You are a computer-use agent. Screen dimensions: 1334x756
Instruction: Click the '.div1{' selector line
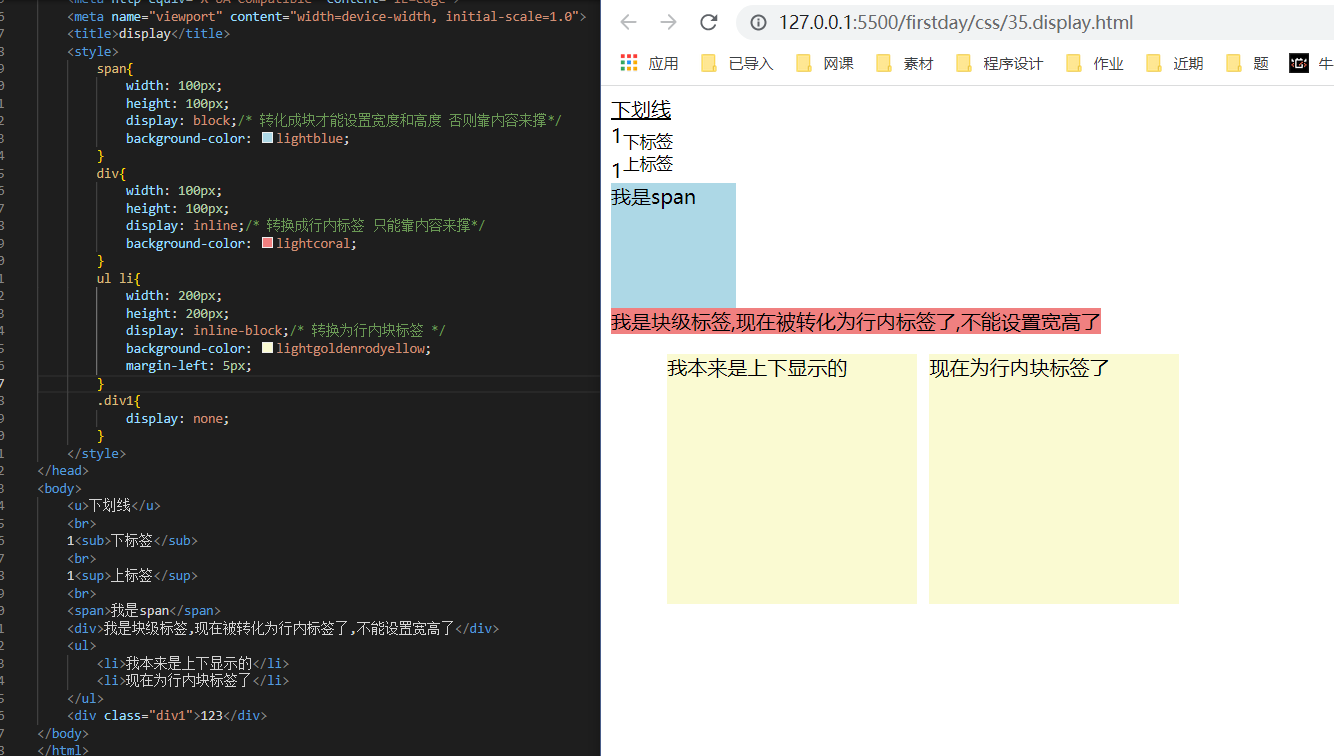coord(119,400)
